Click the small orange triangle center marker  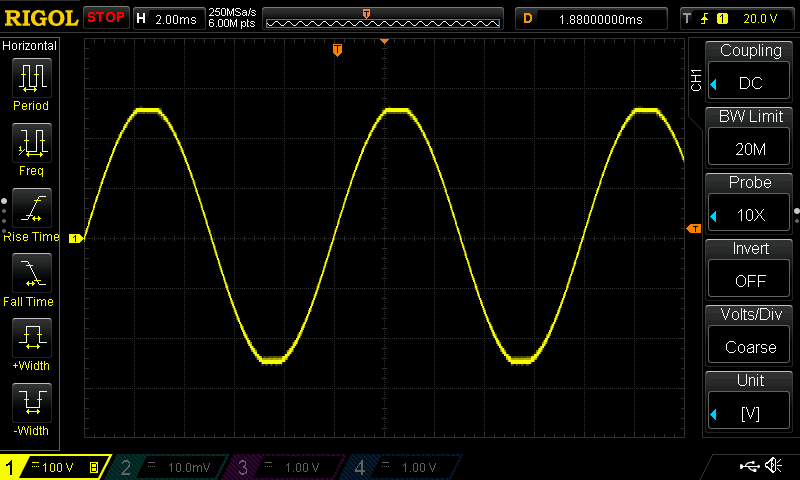(x=384, y=41)
